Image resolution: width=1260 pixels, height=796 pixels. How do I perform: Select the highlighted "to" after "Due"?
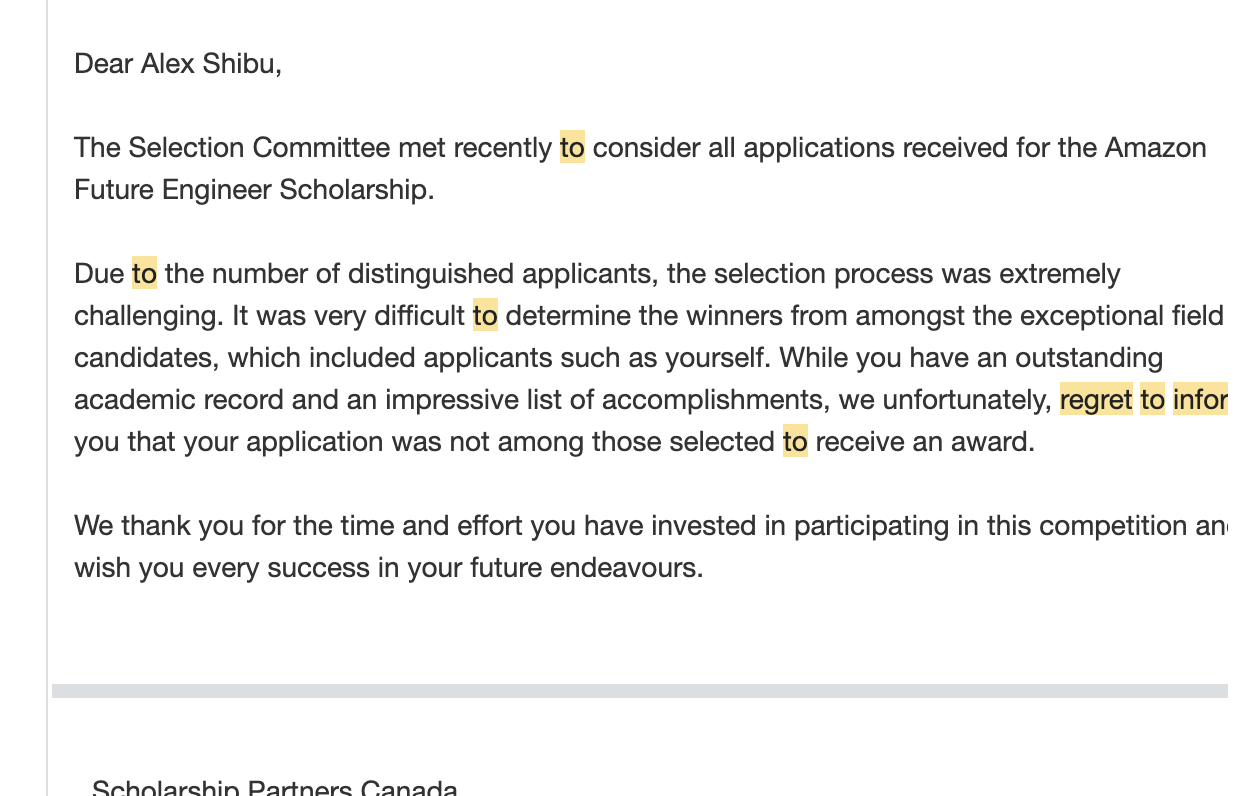click(144, 274)
